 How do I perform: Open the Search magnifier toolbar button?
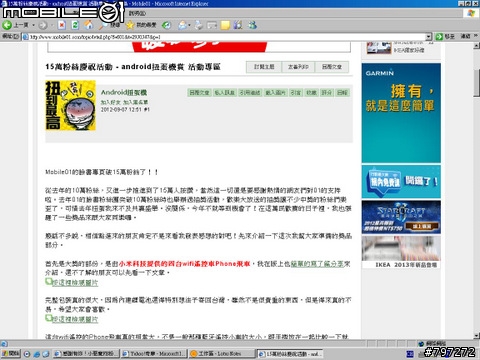(111, 25)
